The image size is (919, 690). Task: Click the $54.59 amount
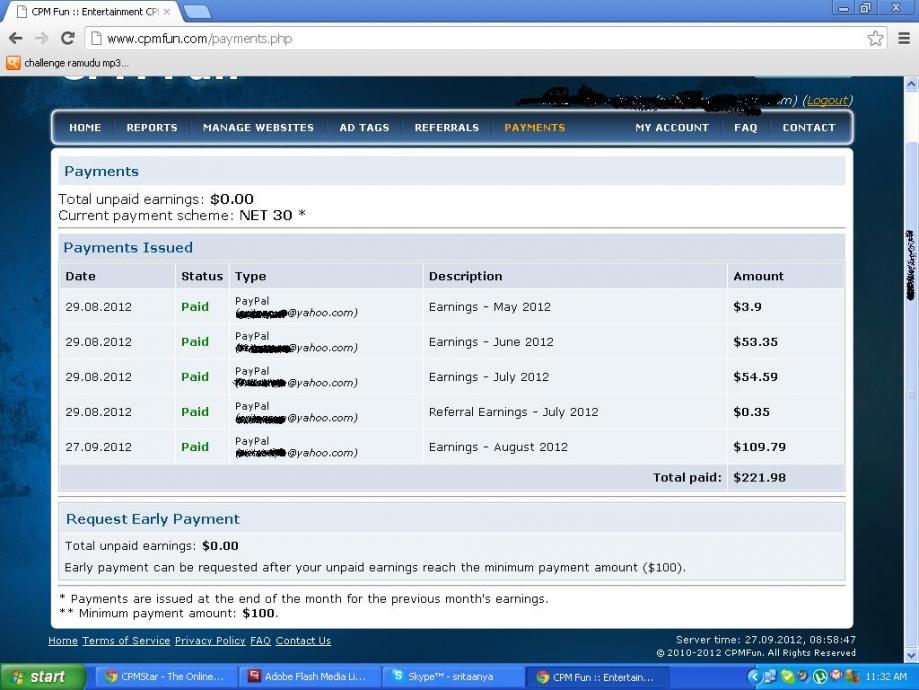pyautogui.click(x=755, y=377)
